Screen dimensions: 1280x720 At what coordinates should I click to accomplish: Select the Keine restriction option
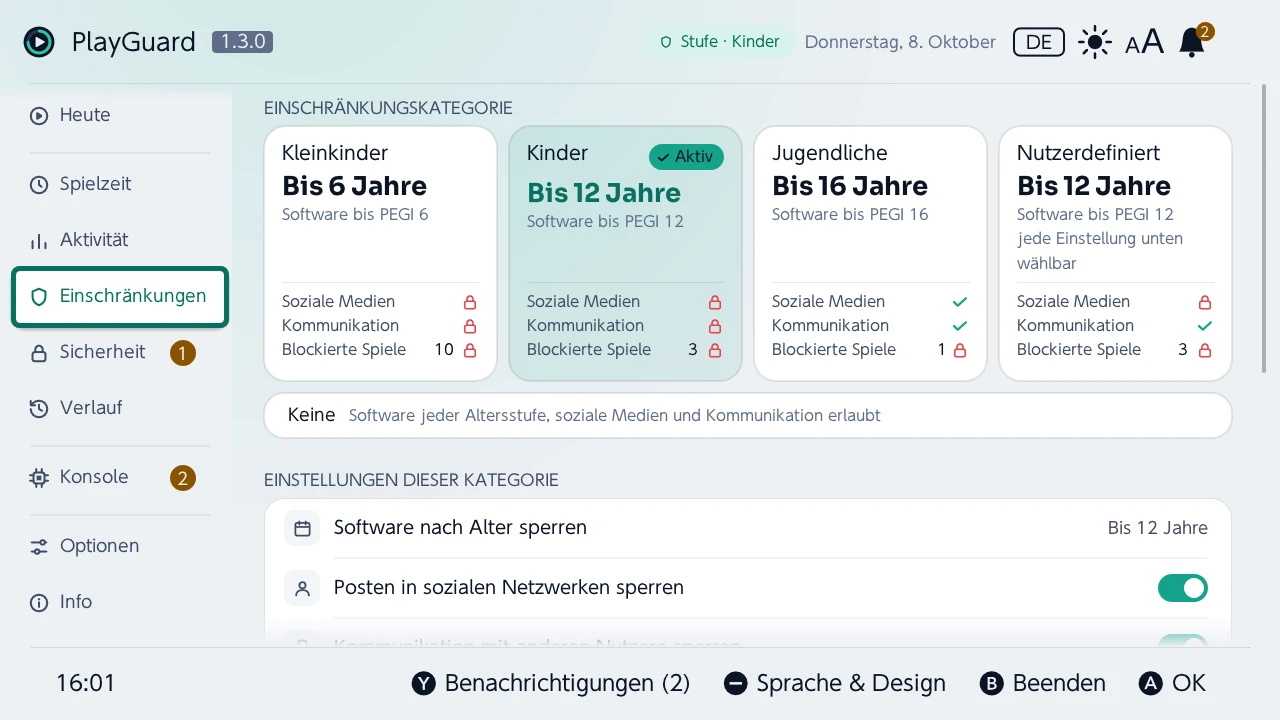pos(748,415)
